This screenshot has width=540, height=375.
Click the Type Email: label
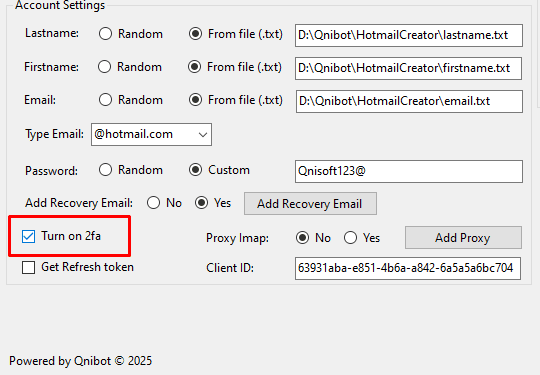(x=54, y=134)
